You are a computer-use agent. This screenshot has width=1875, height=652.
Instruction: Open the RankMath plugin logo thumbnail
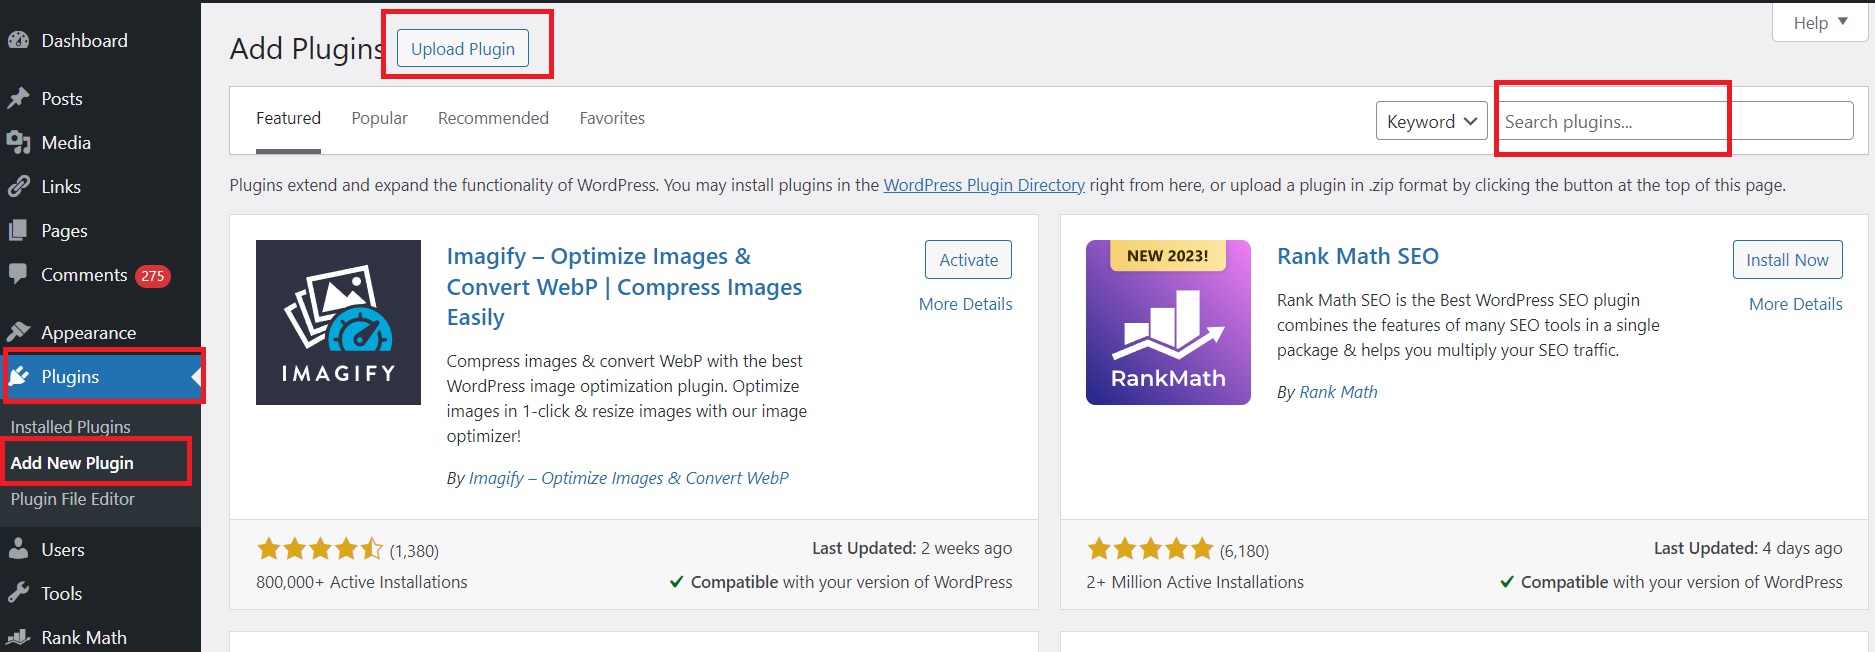(1168, 322)
